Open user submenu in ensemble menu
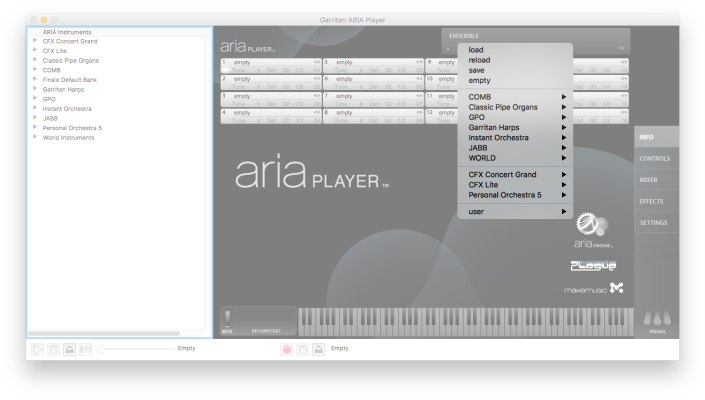The width and height of the screenshot is (705, 400). coord(515,212)
